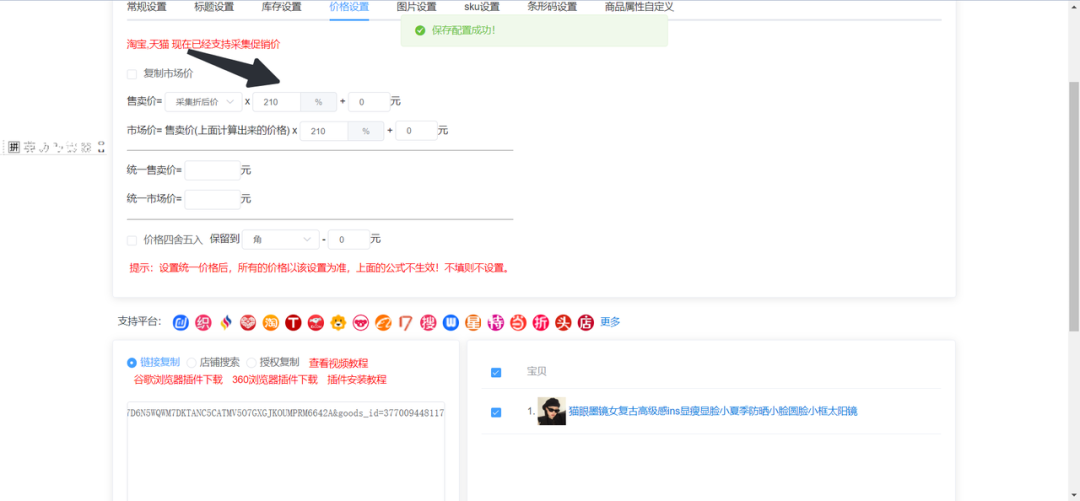Click the sunglasses product thumbnail
This screenshot has width=1080, height=501.
point(552,411)
